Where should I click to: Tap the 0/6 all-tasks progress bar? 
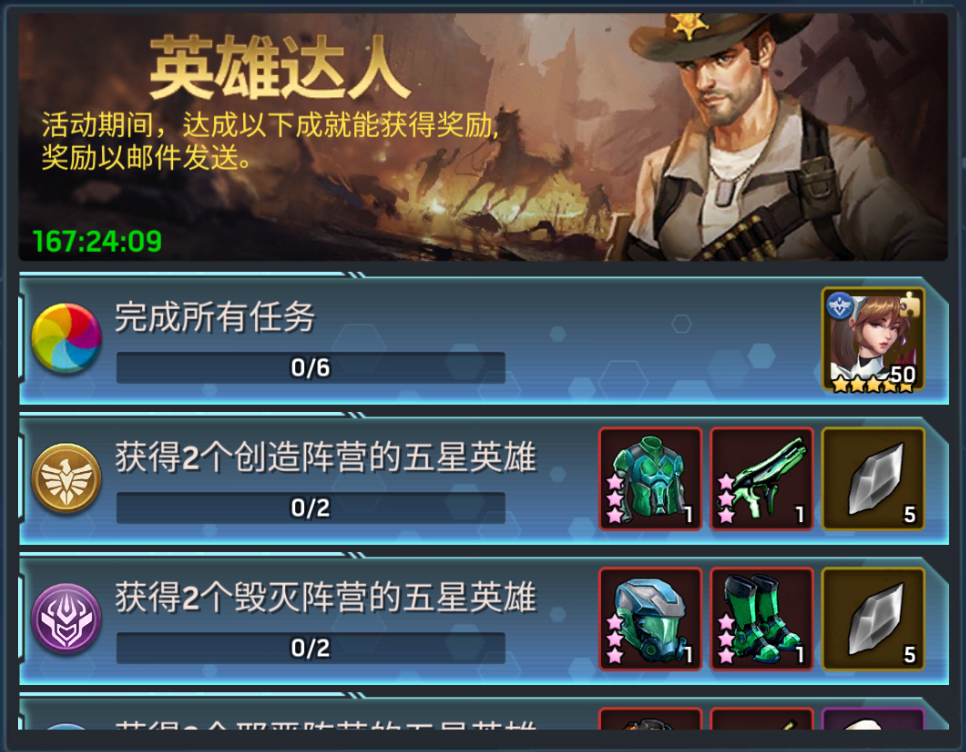pos(310,368)
